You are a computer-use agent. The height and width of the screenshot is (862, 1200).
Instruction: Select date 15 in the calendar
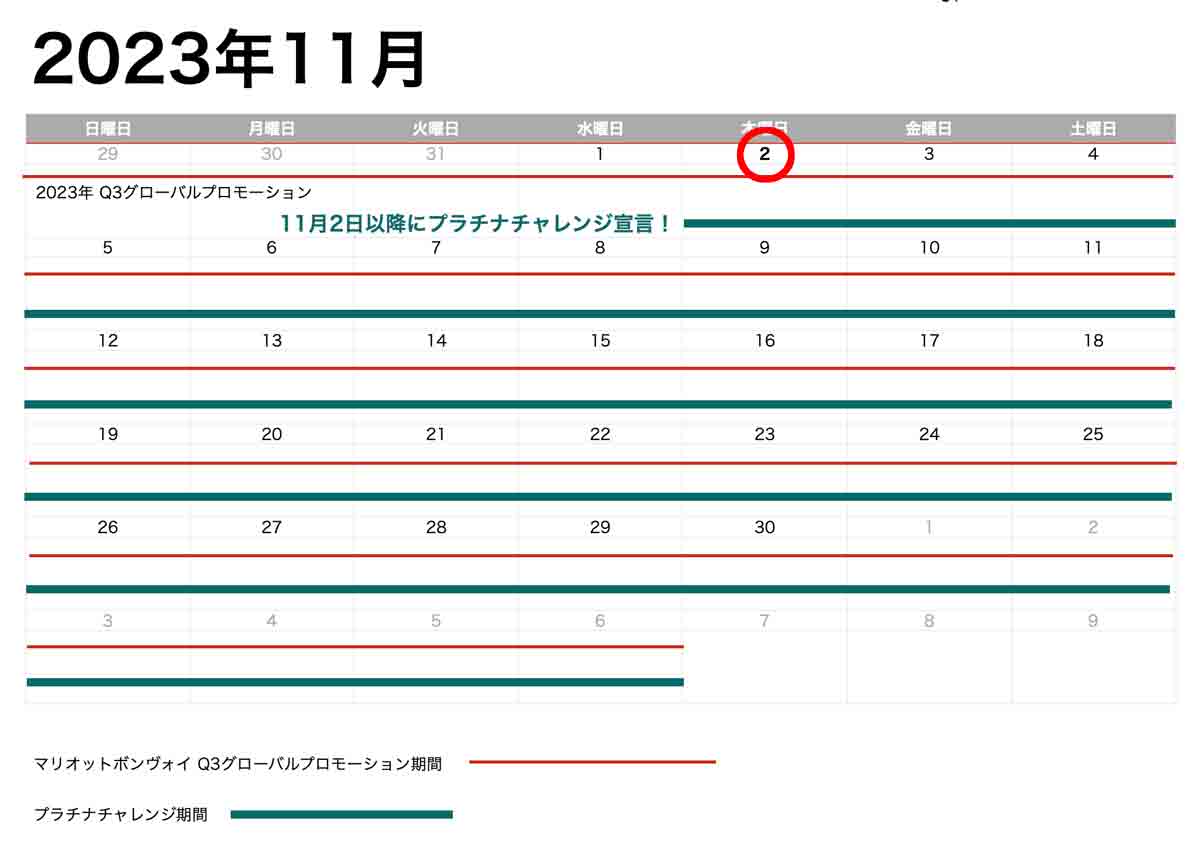pos(600,340)
